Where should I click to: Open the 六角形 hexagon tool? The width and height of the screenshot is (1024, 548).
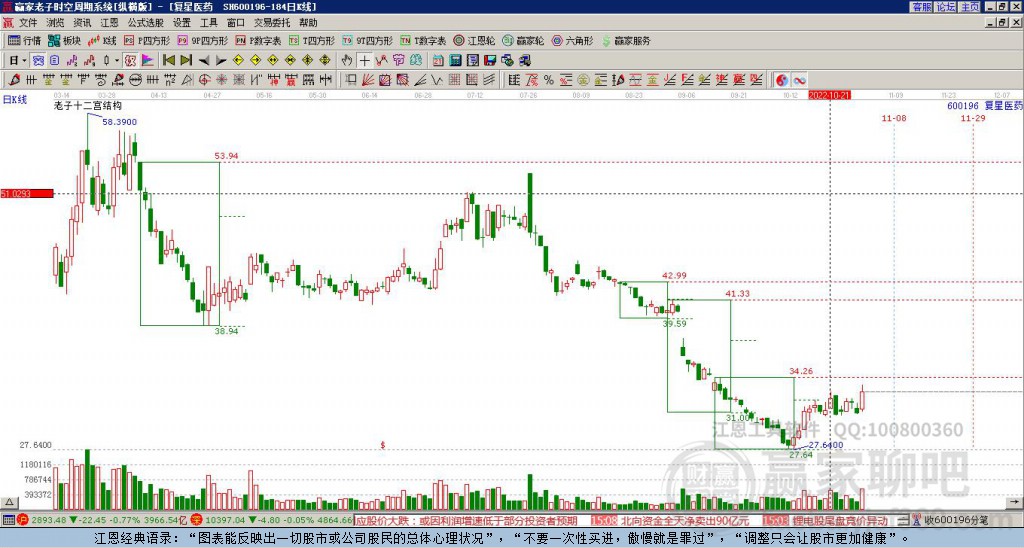coord(572,40)
